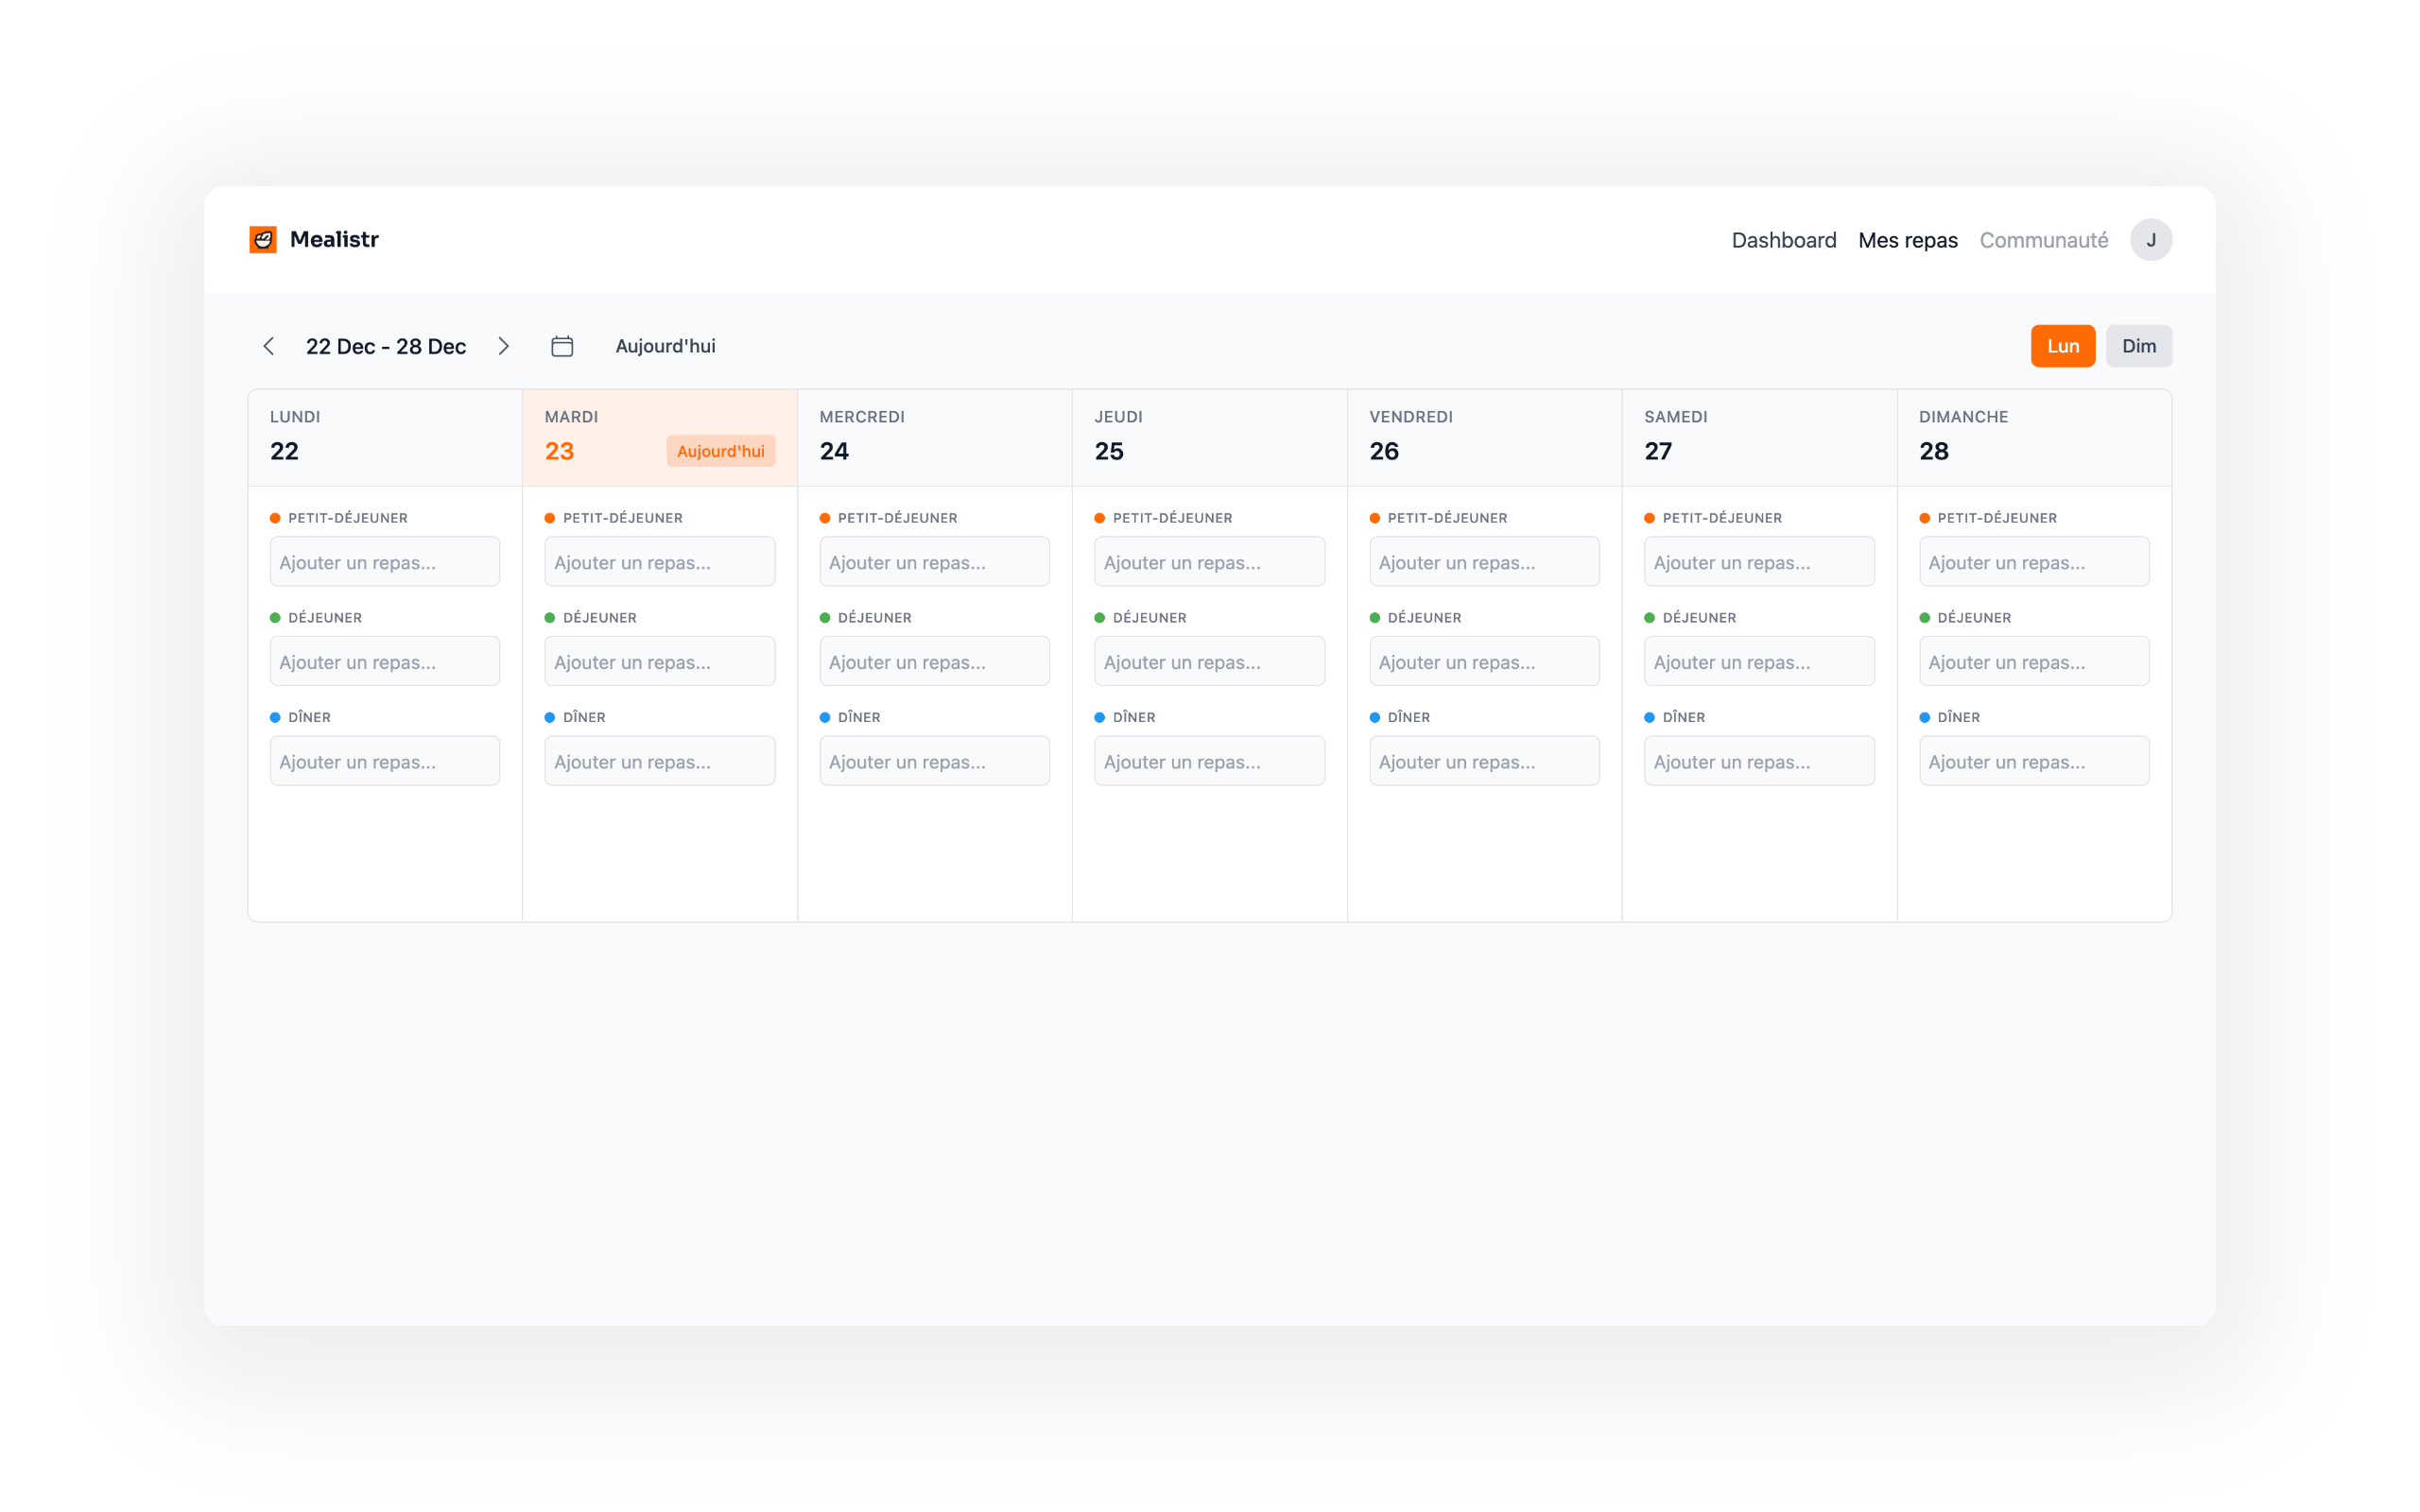This screenshot has width=2420, height=1512.
Task: Add a Samedi dîner meal
Action: tap(1759, 762)
